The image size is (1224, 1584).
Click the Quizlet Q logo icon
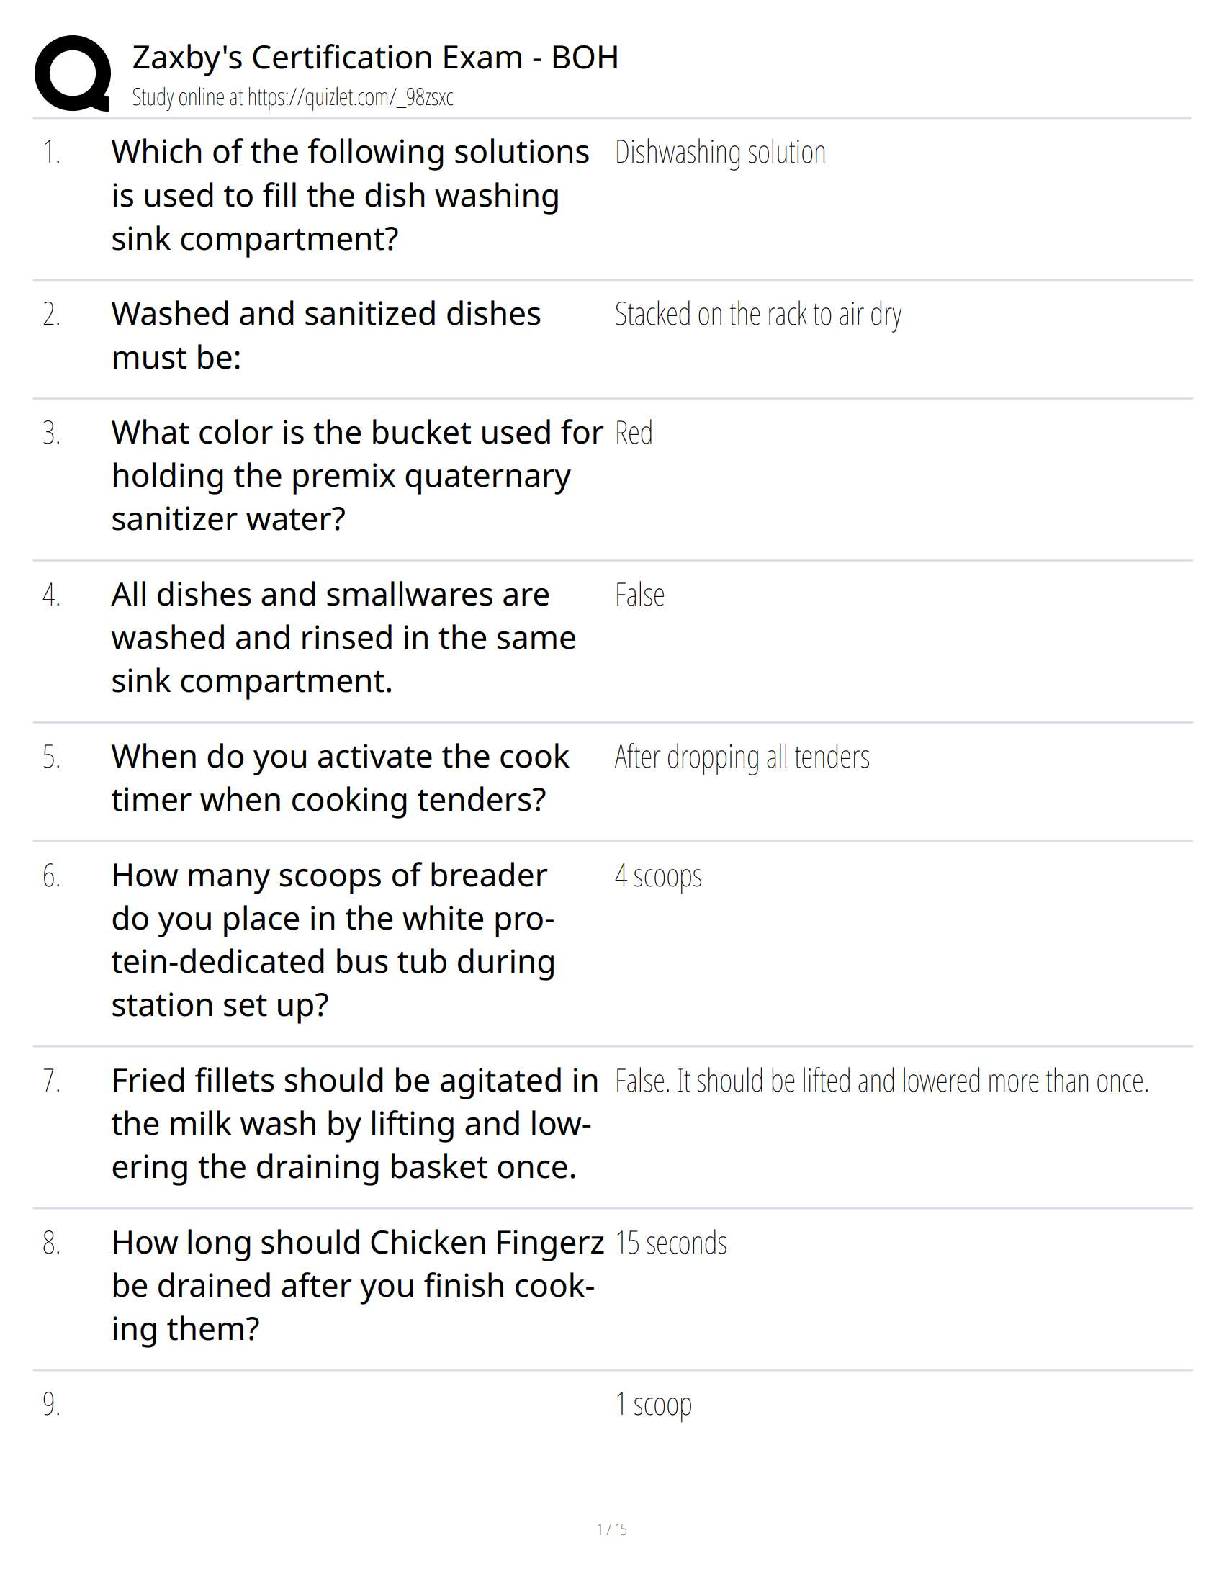[72, 73]
